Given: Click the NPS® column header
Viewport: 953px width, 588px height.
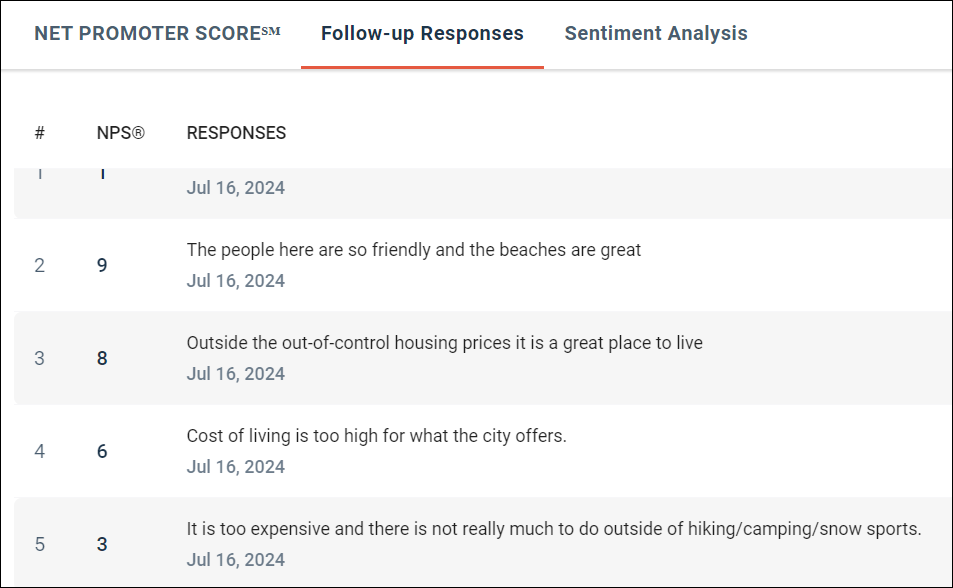Looking at the screenshot, I should click(x=120, y=133).
